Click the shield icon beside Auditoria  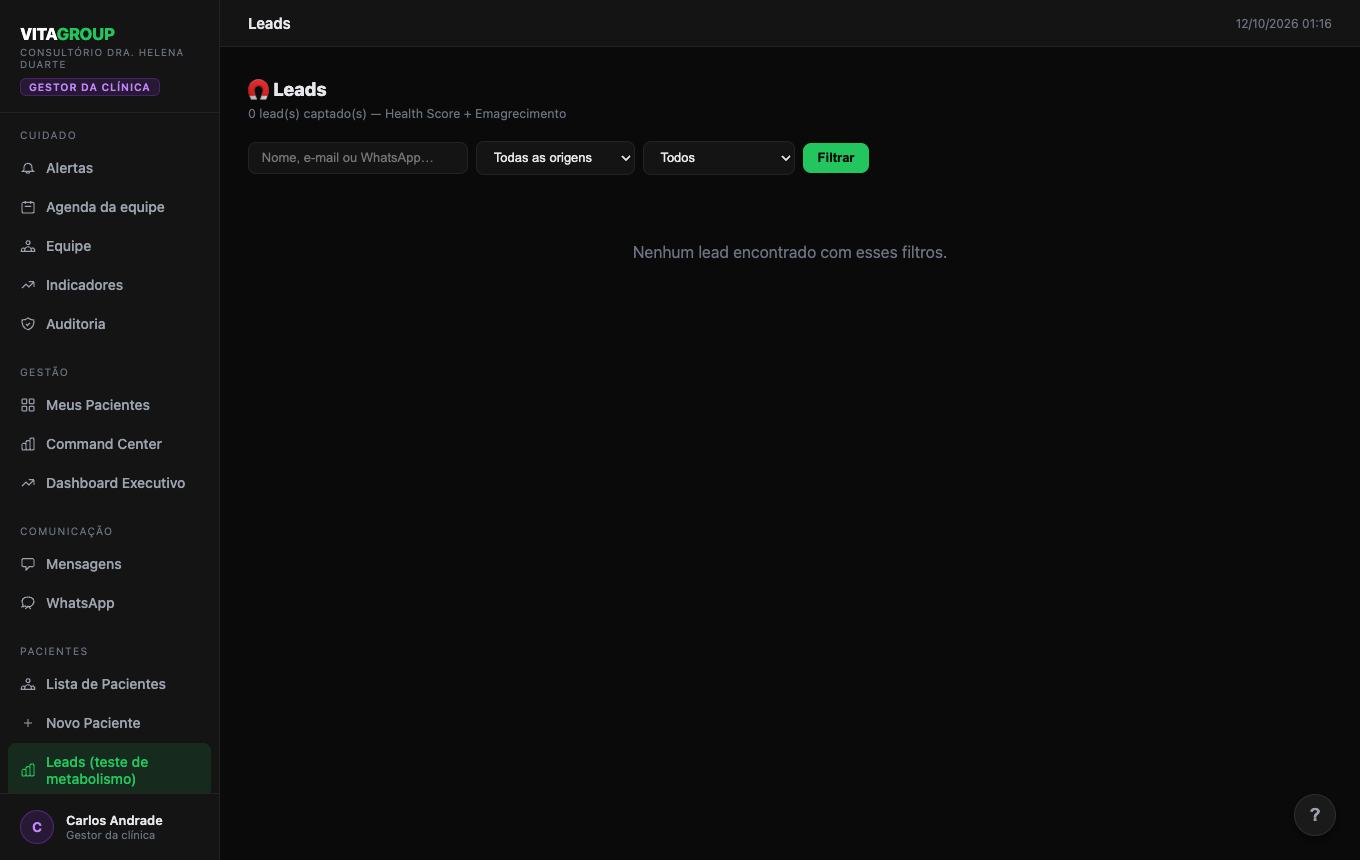pos(28,324)
